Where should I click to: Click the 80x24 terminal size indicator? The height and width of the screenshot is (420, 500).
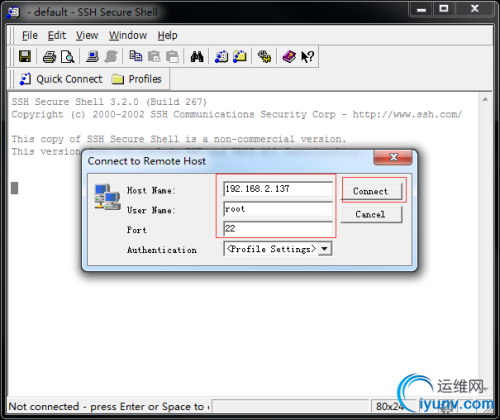coord(390,407)
